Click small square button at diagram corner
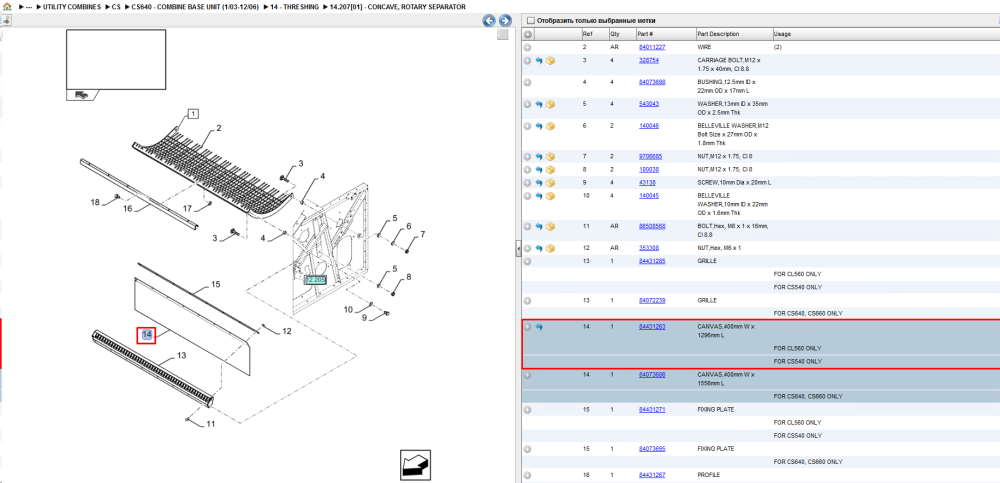The width and height of the screenshot is (1000, 483). point(503,34)
